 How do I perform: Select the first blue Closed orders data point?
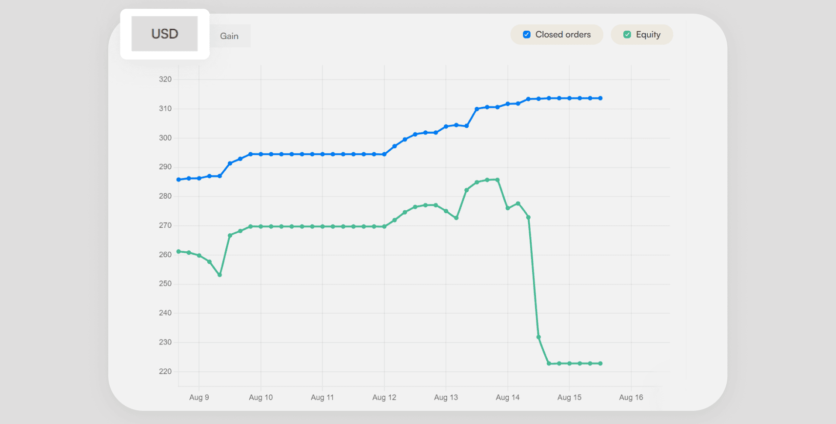(179, 180)
